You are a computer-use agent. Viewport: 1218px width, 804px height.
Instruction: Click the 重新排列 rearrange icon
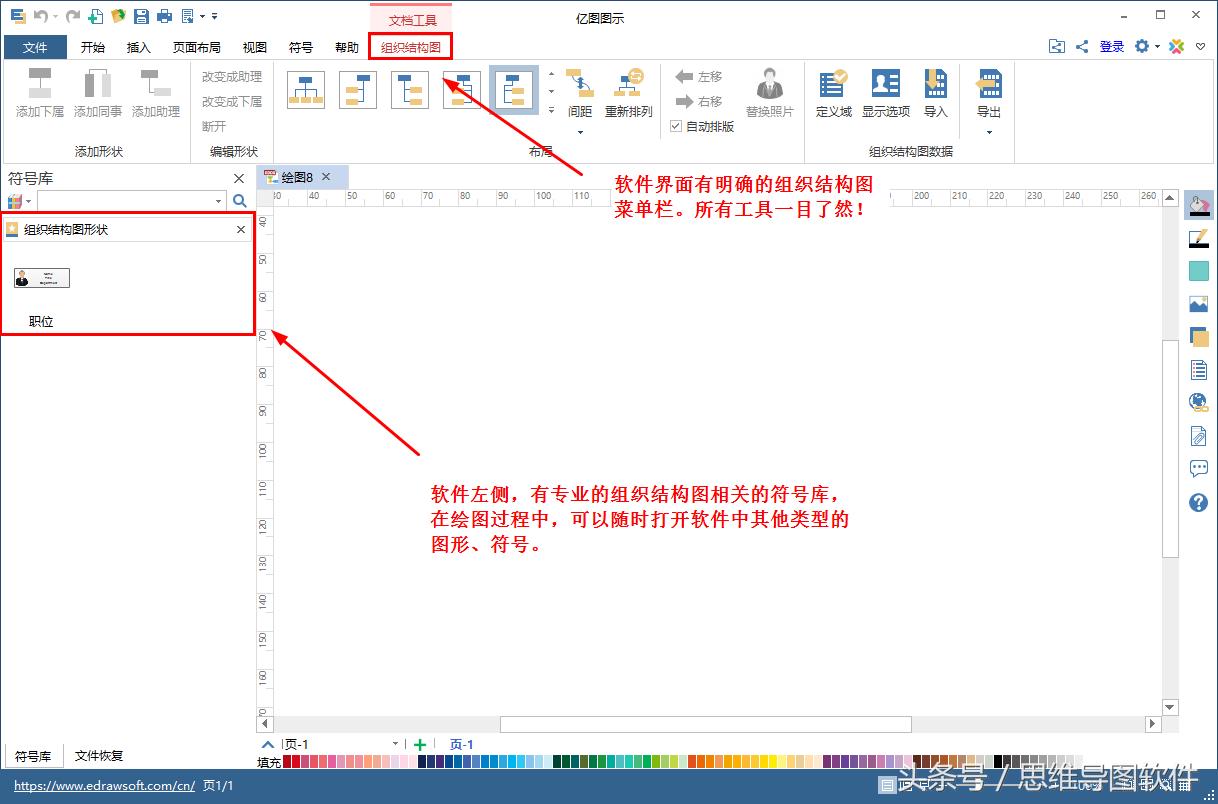pos(629,83)
